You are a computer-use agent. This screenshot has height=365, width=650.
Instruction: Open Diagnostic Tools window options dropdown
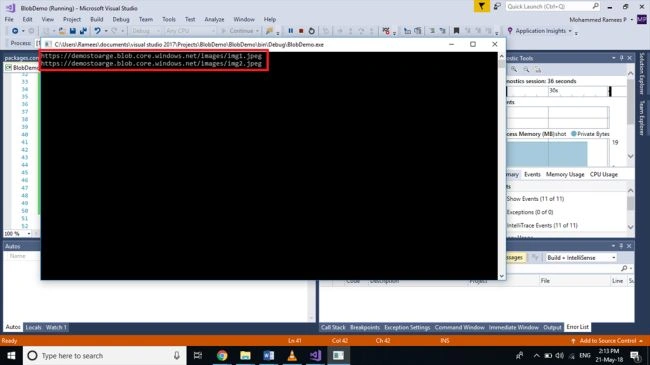click(614, 58)
